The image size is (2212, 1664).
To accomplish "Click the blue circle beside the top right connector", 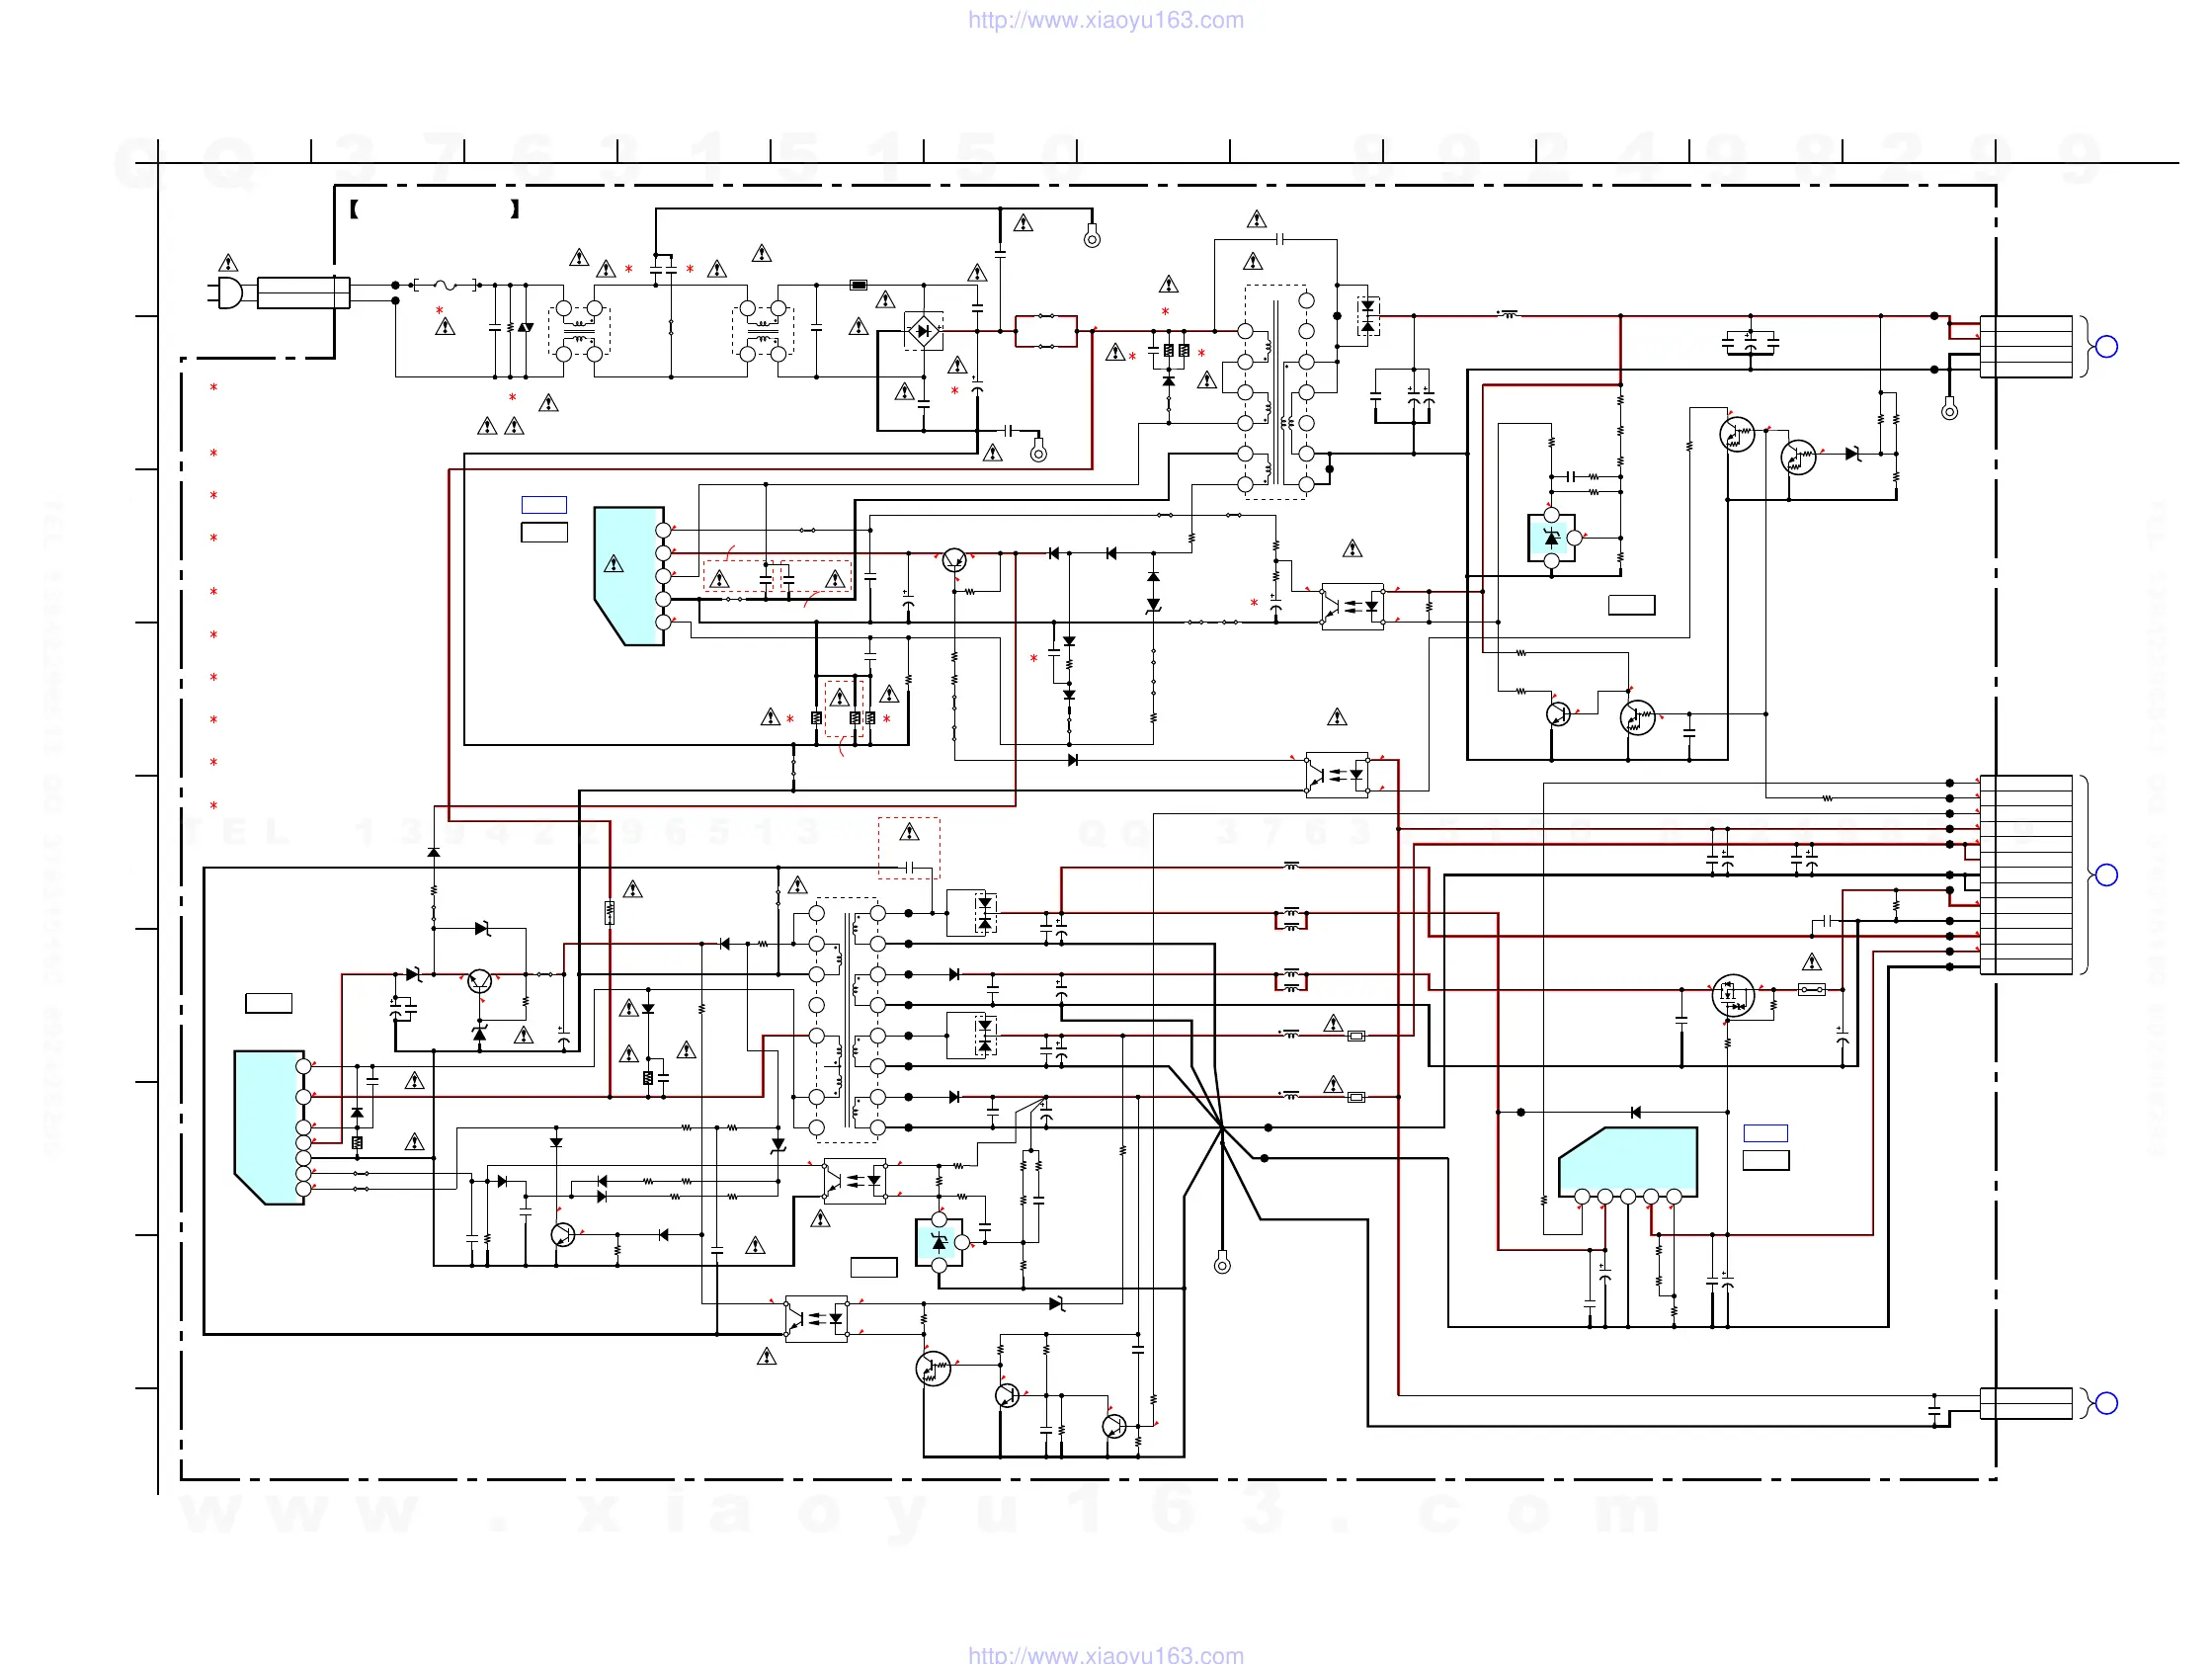I will 2107,347.
